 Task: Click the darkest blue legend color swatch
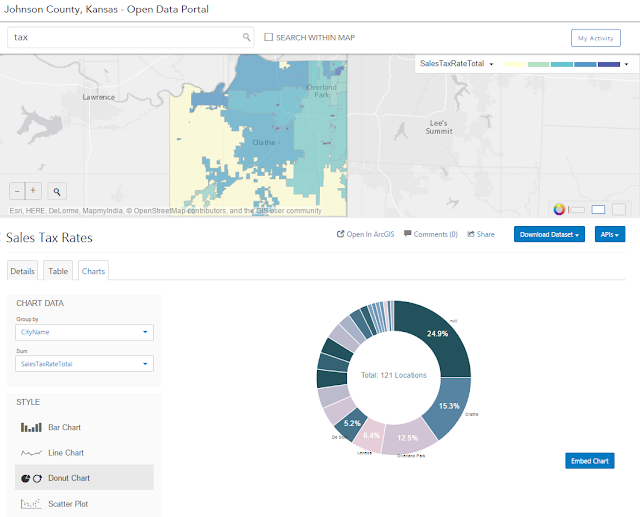(x=609, y=64)
